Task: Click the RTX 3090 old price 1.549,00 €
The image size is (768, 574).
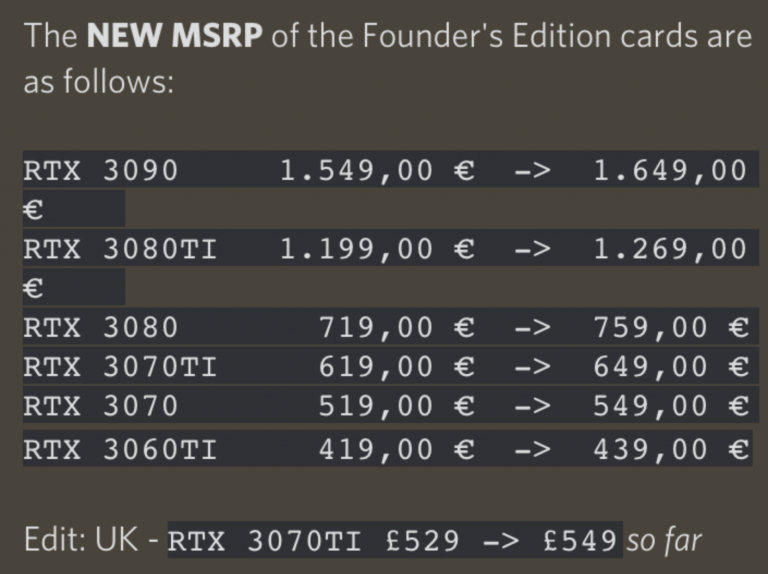Action: click(x=377, y=171)
